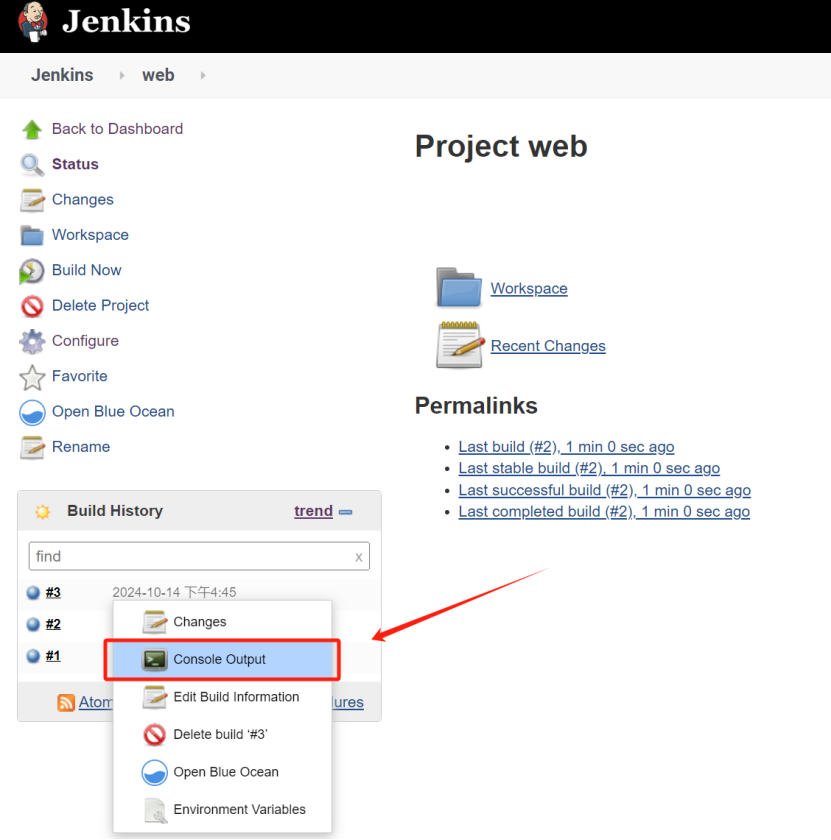Choose Environment Variables menu entry
Image resolution: width=831 pixels, height=840 pixels.
click(x=222, y=809)
